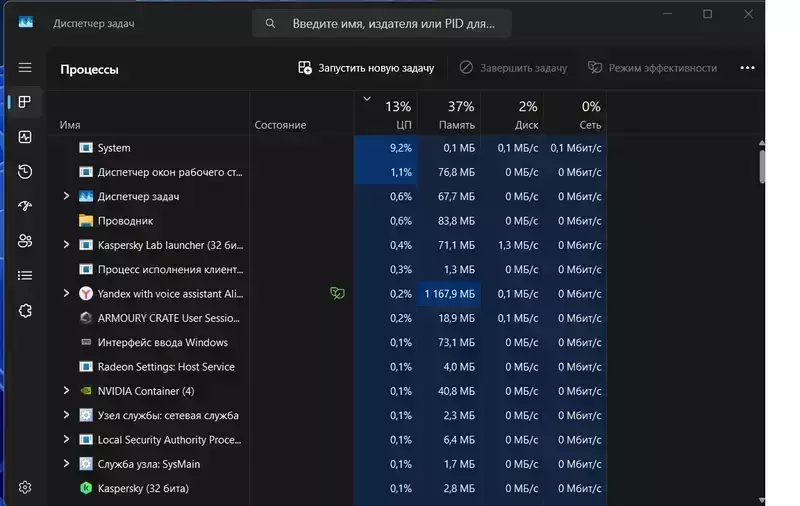Expand Узел службы: сетевая служба group

(x=66, y=415)
